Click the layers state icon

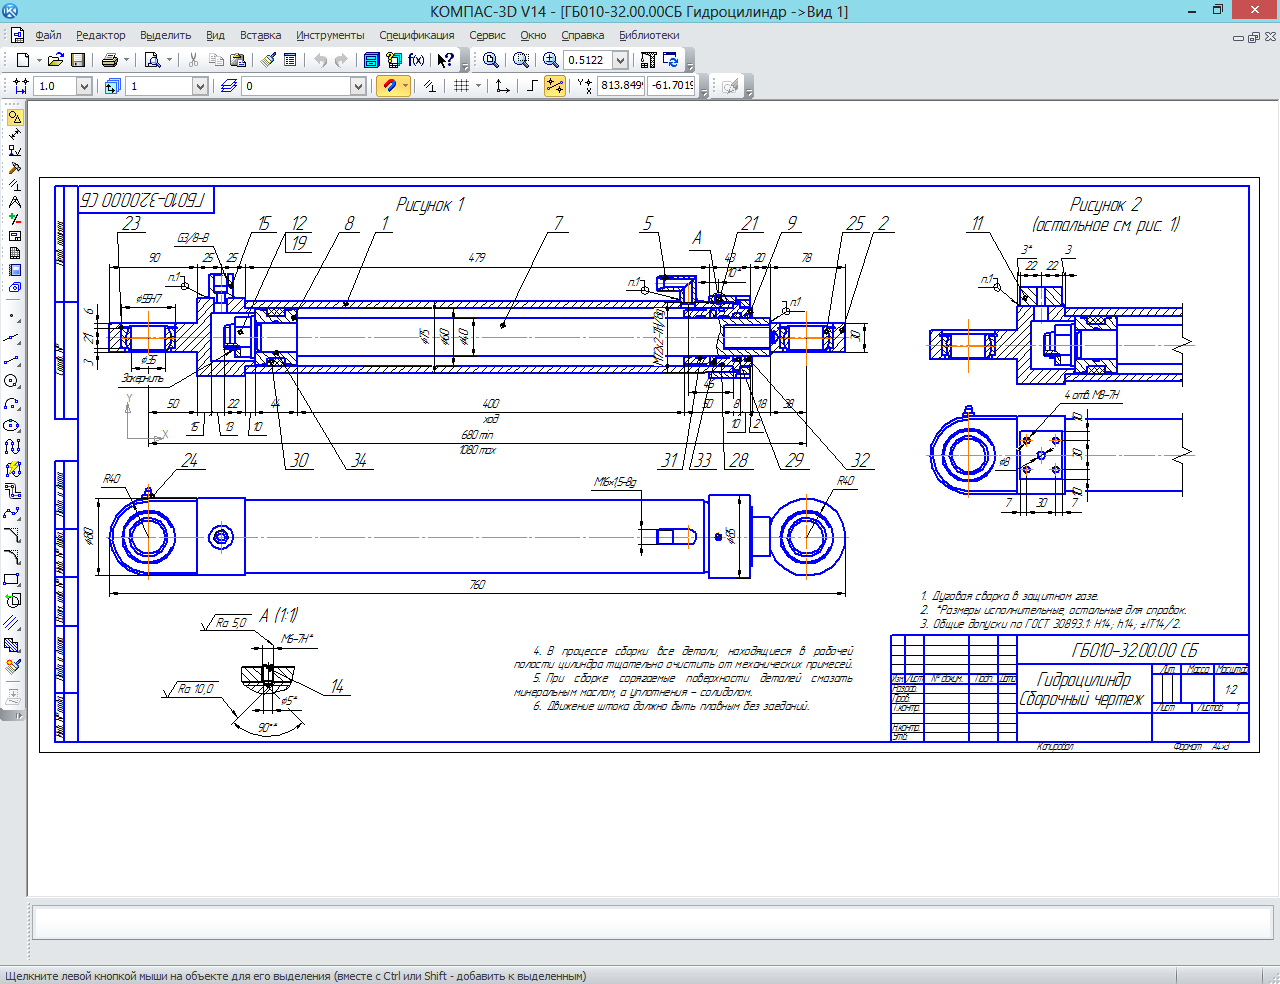tap(229, 86)
